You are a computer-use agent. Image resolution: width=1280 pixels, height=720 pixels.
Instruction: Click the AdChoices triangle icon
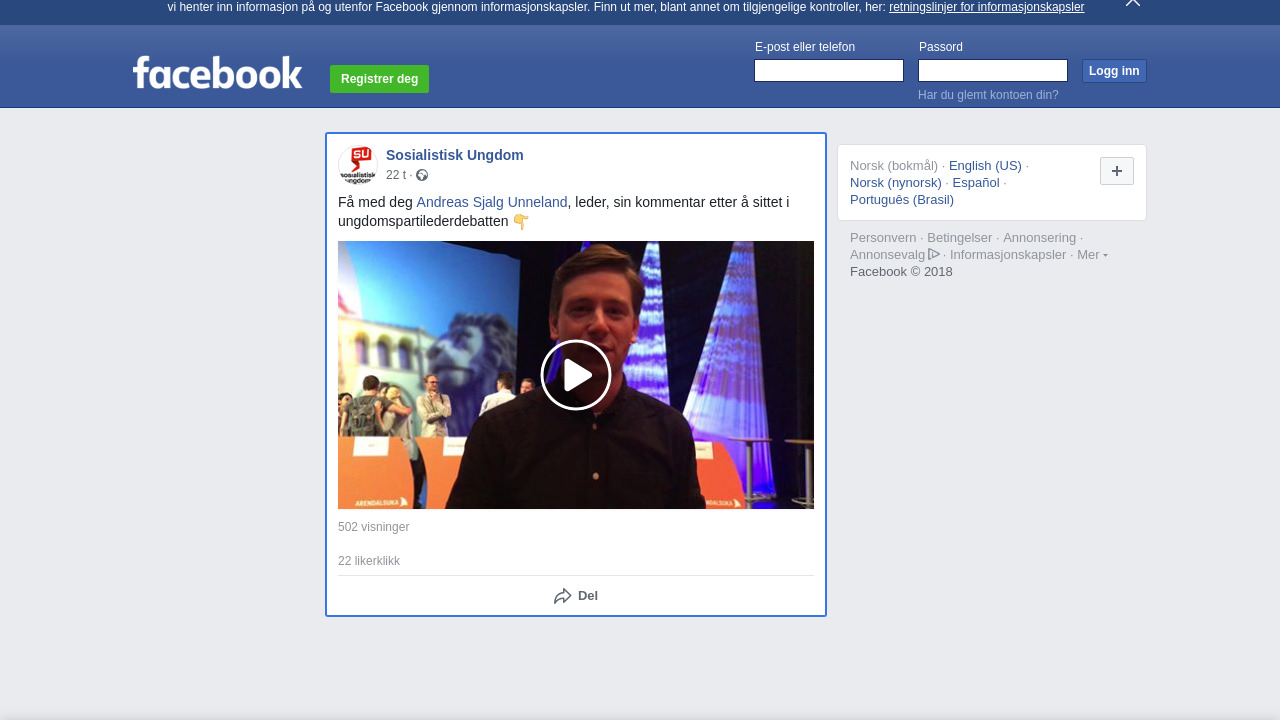[x=934, y=254]
